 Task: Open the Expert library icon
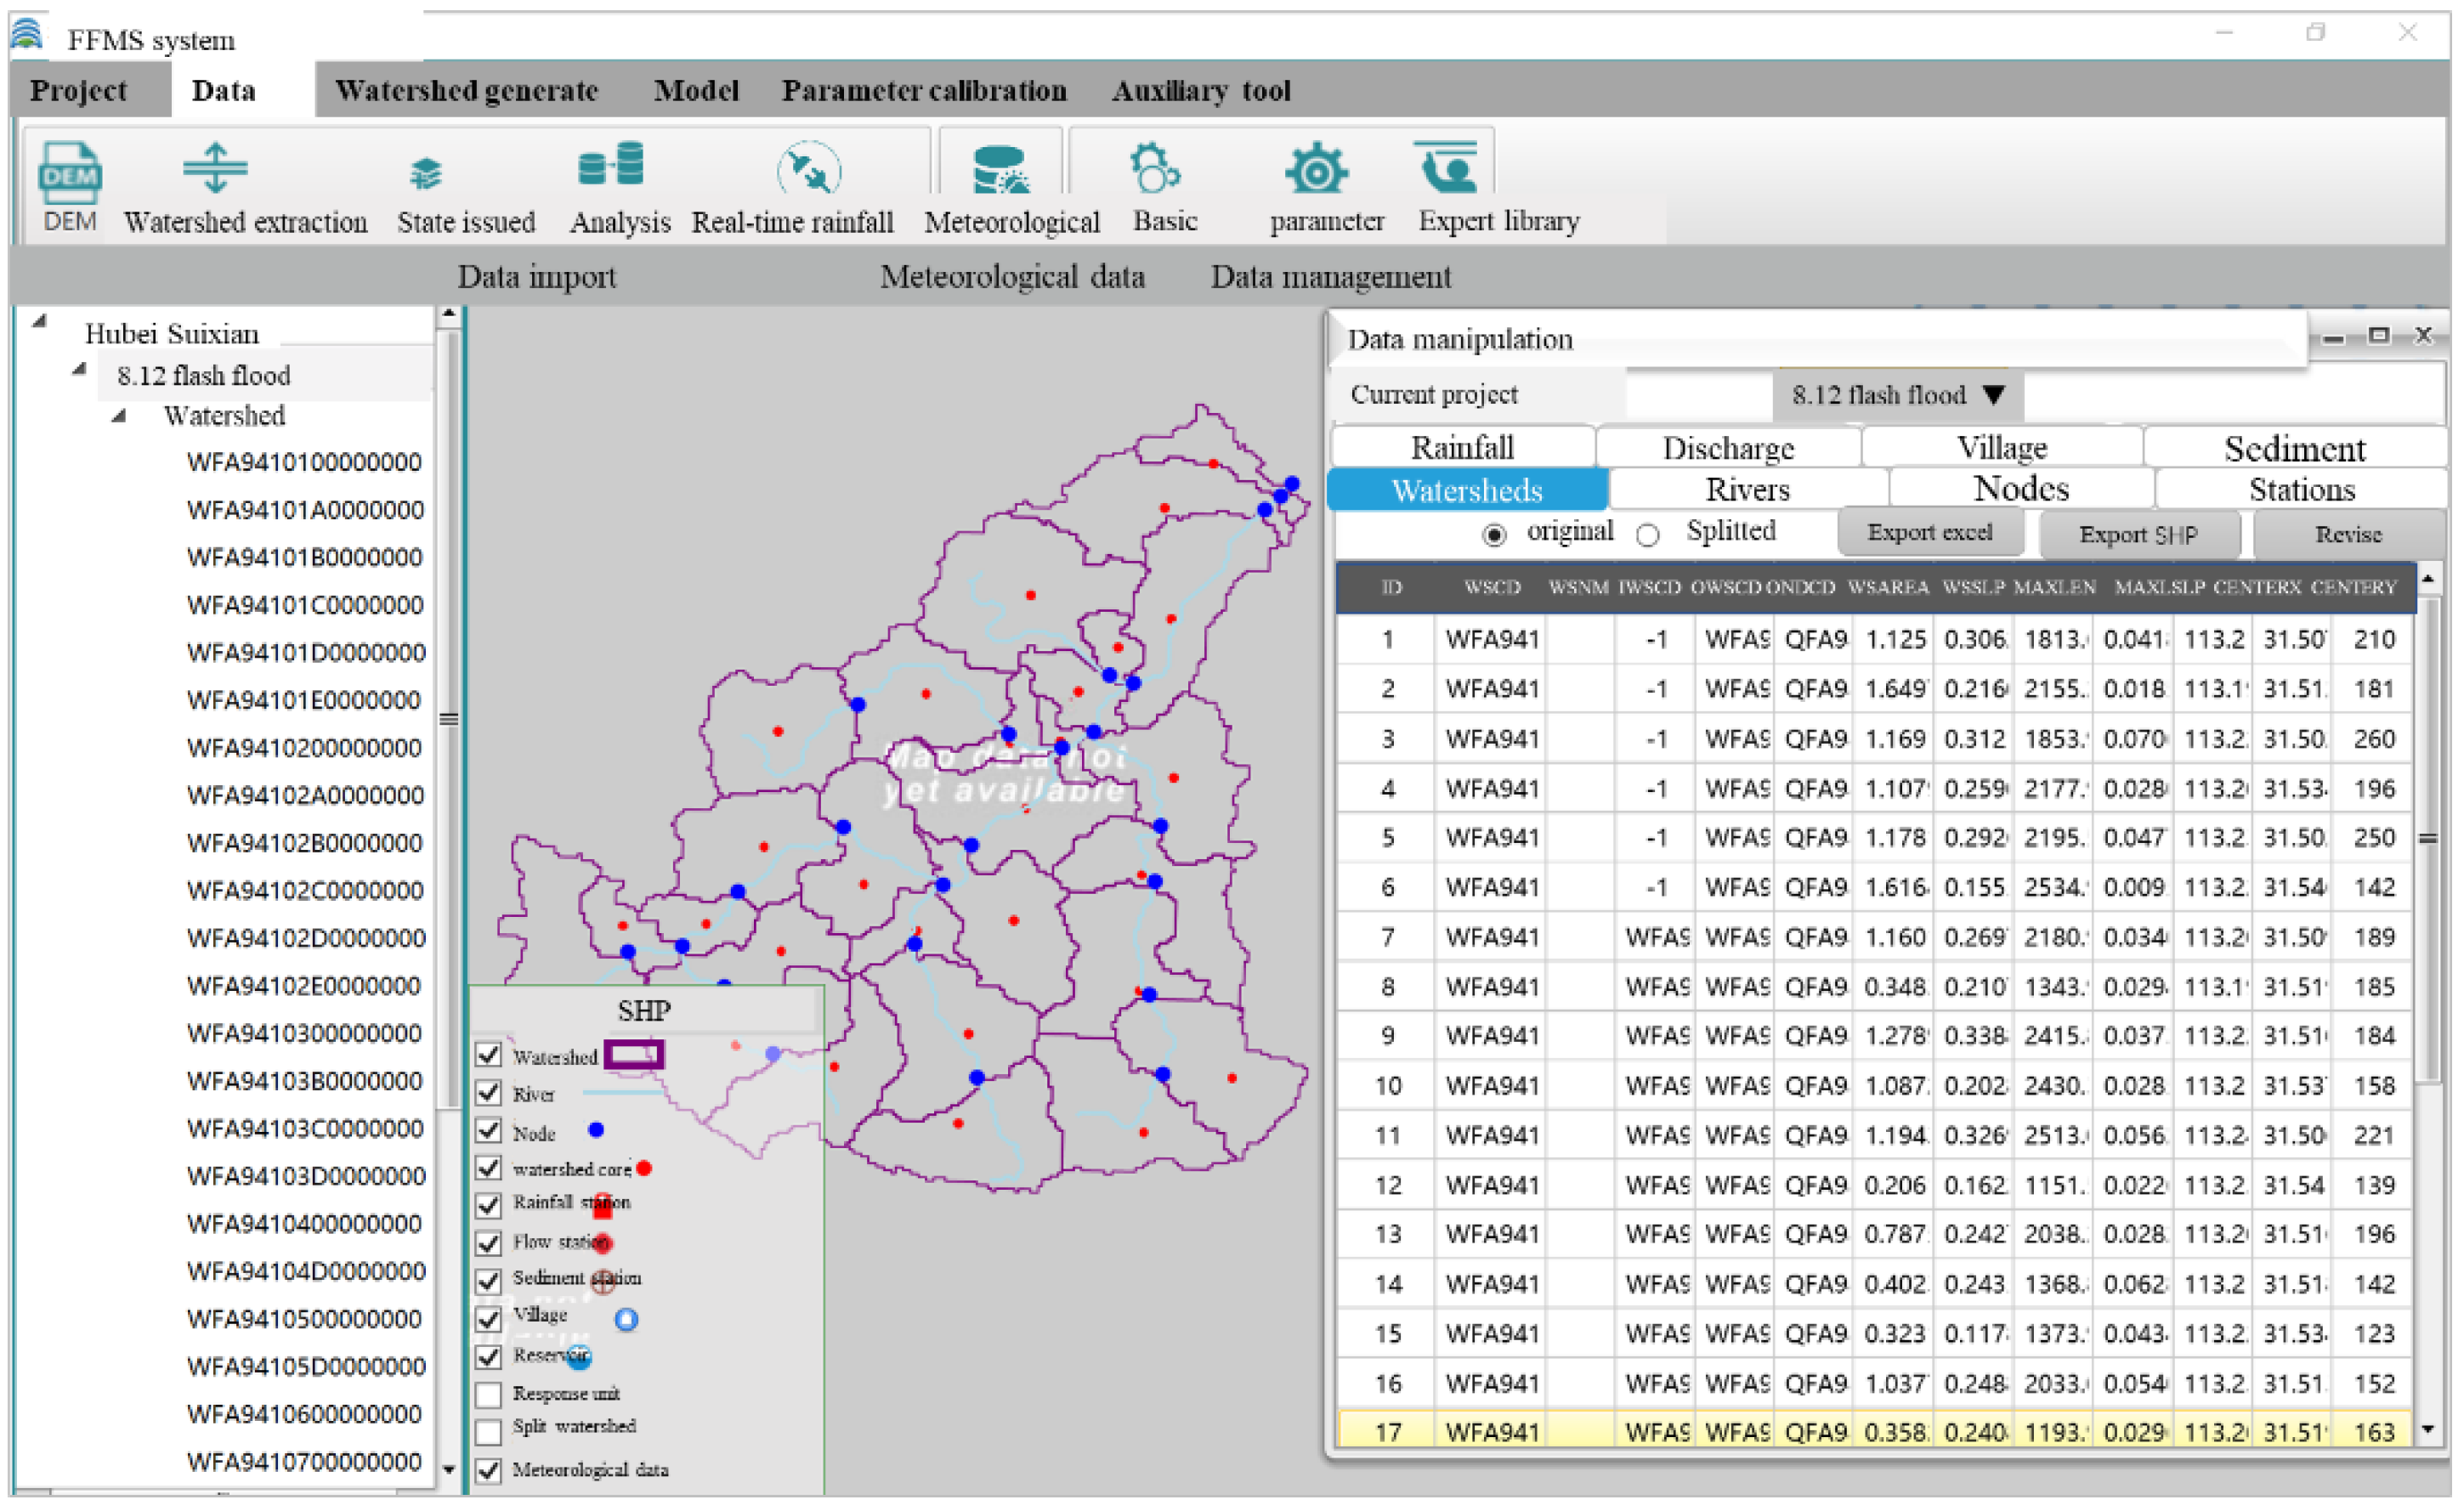tap(1446, 168)
